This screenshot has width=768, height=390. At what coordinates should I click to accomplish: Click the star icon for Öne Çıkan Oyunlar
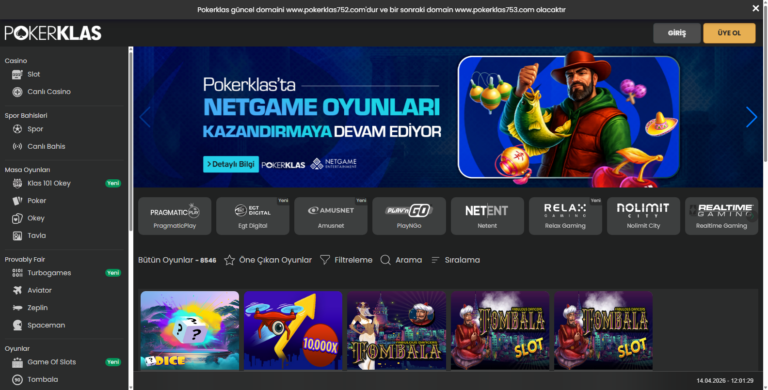[x=229, y=260]
